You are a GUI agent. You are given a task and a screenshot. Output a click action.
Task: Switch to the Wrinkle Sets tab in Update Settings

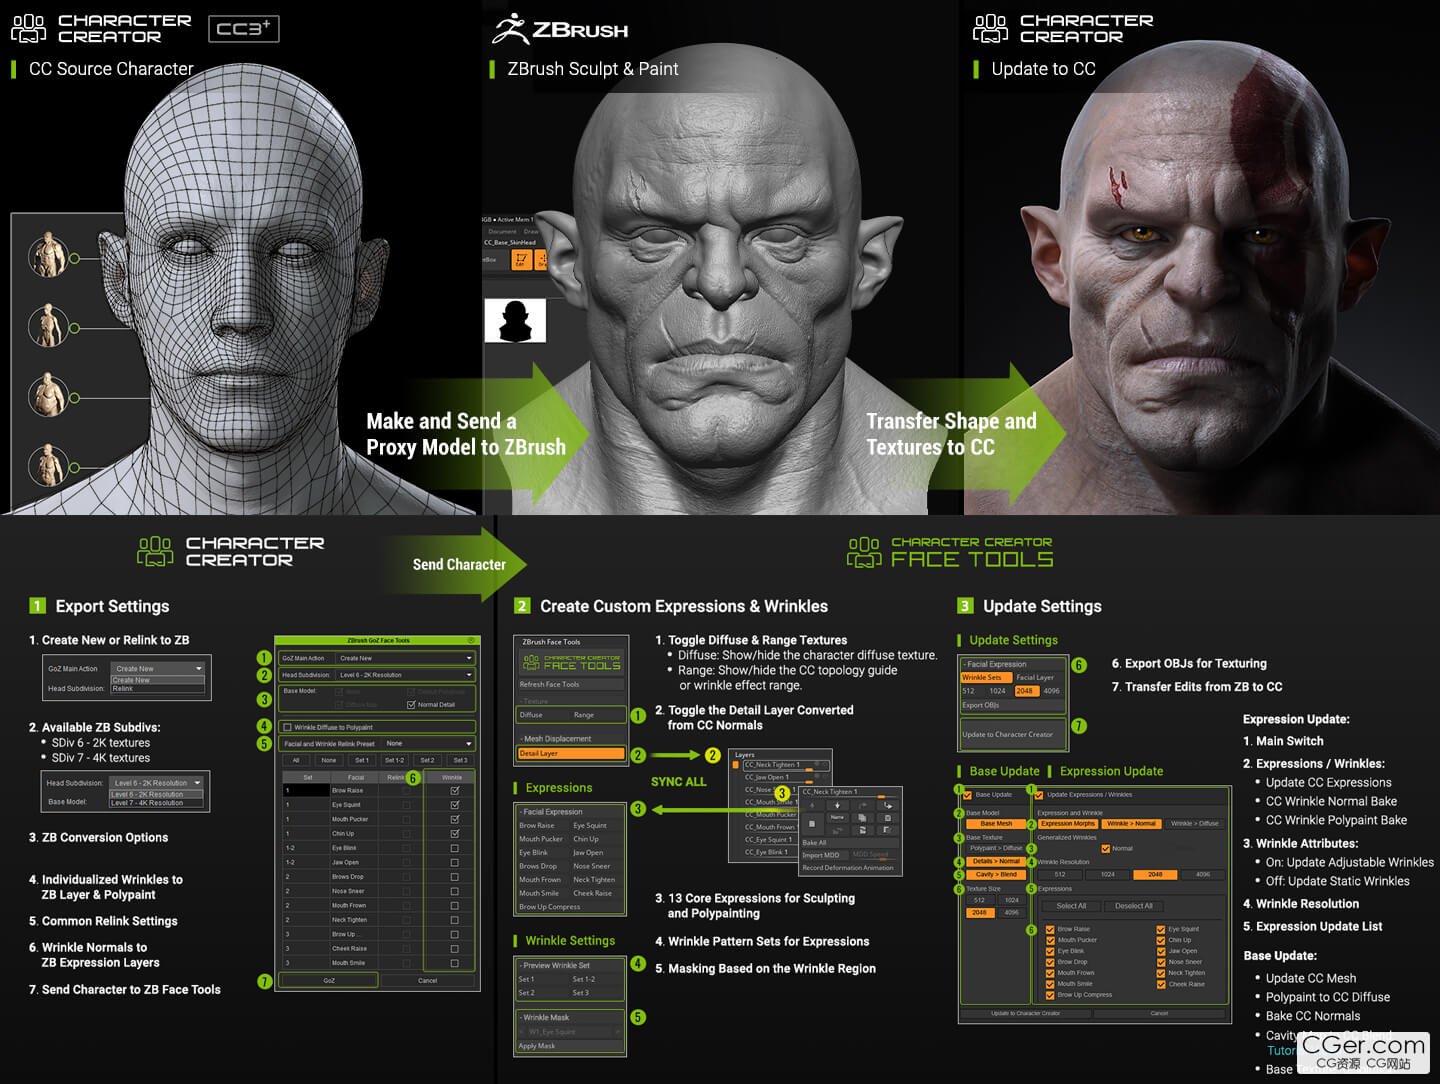987,678
